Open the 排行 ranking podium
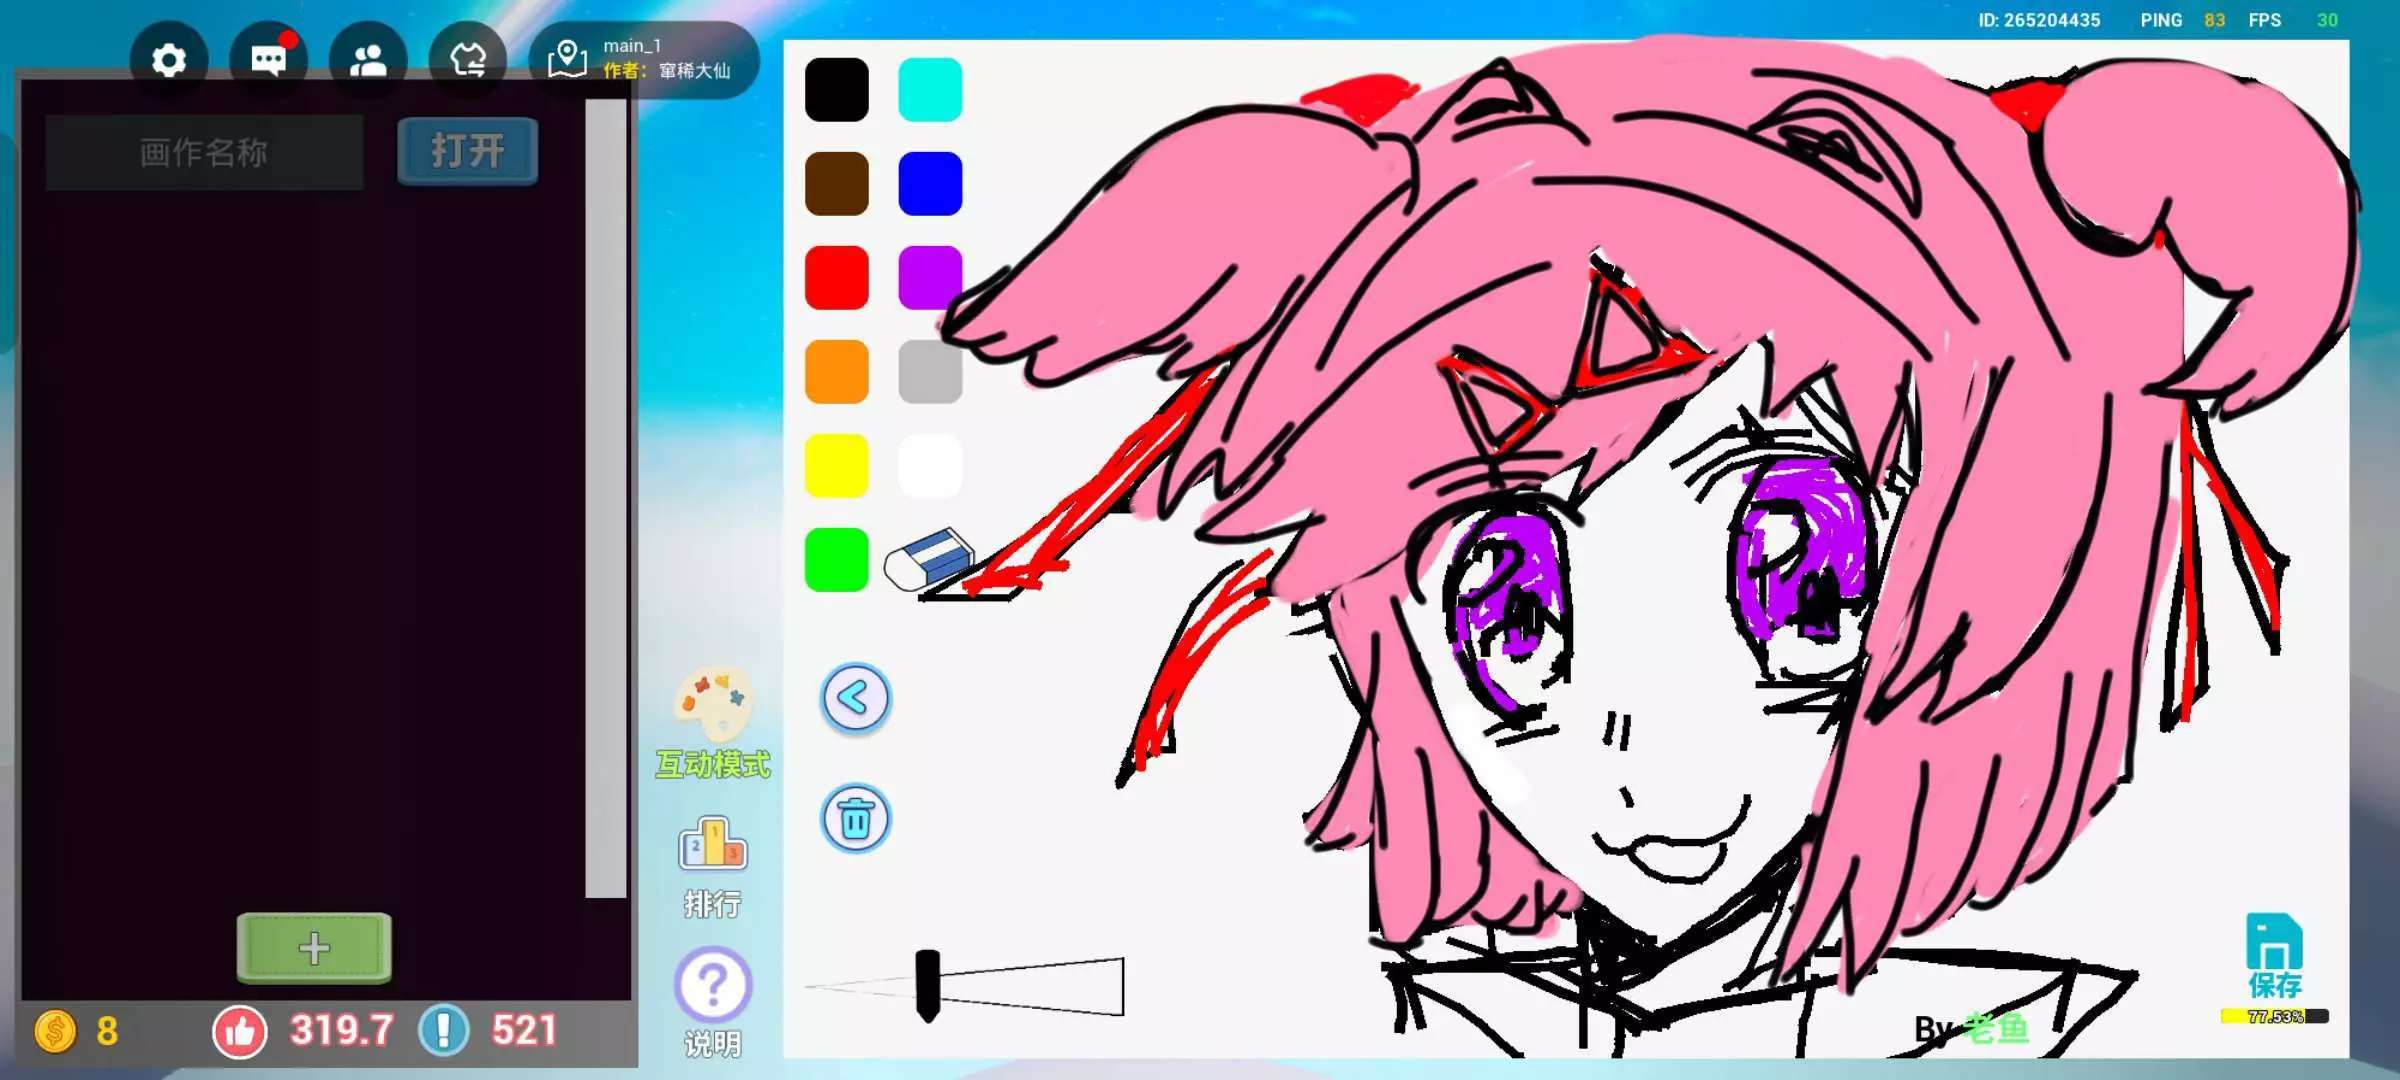 pyautogui.click(x=712, y=845)
